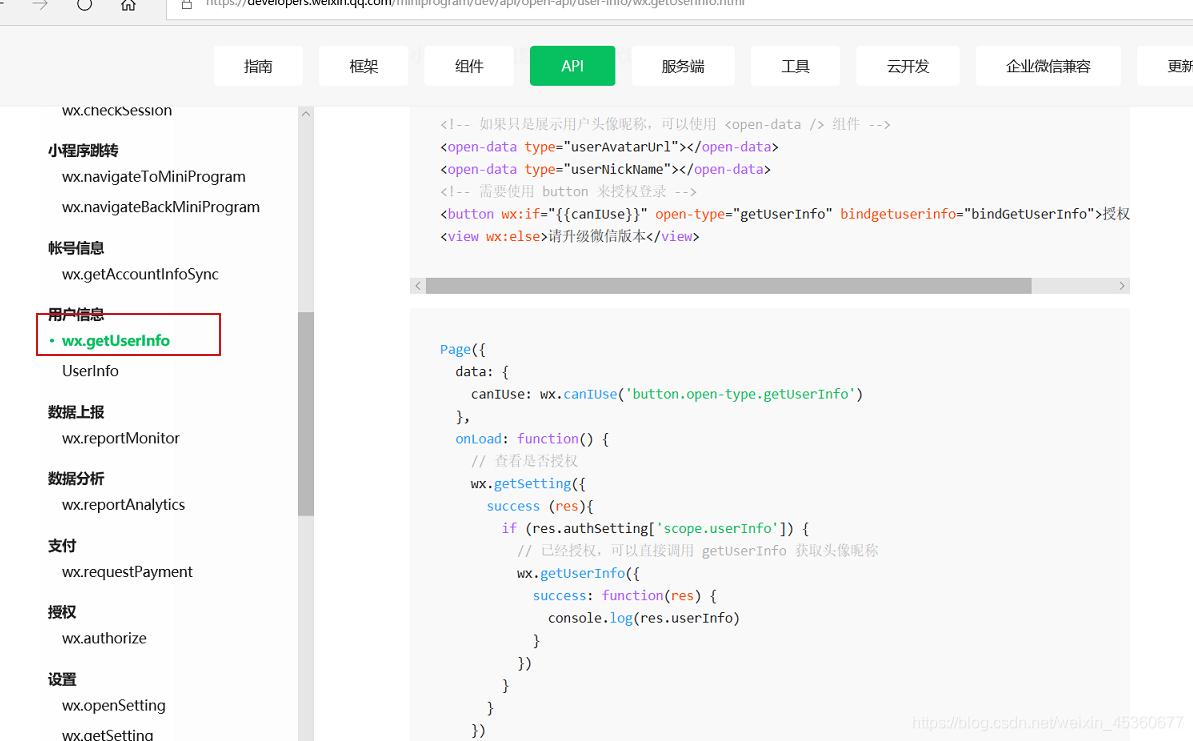Click the 授权 sidebar heading
Screen dimensions: 1193x741
pyautogui.click(x=62, y=612)
